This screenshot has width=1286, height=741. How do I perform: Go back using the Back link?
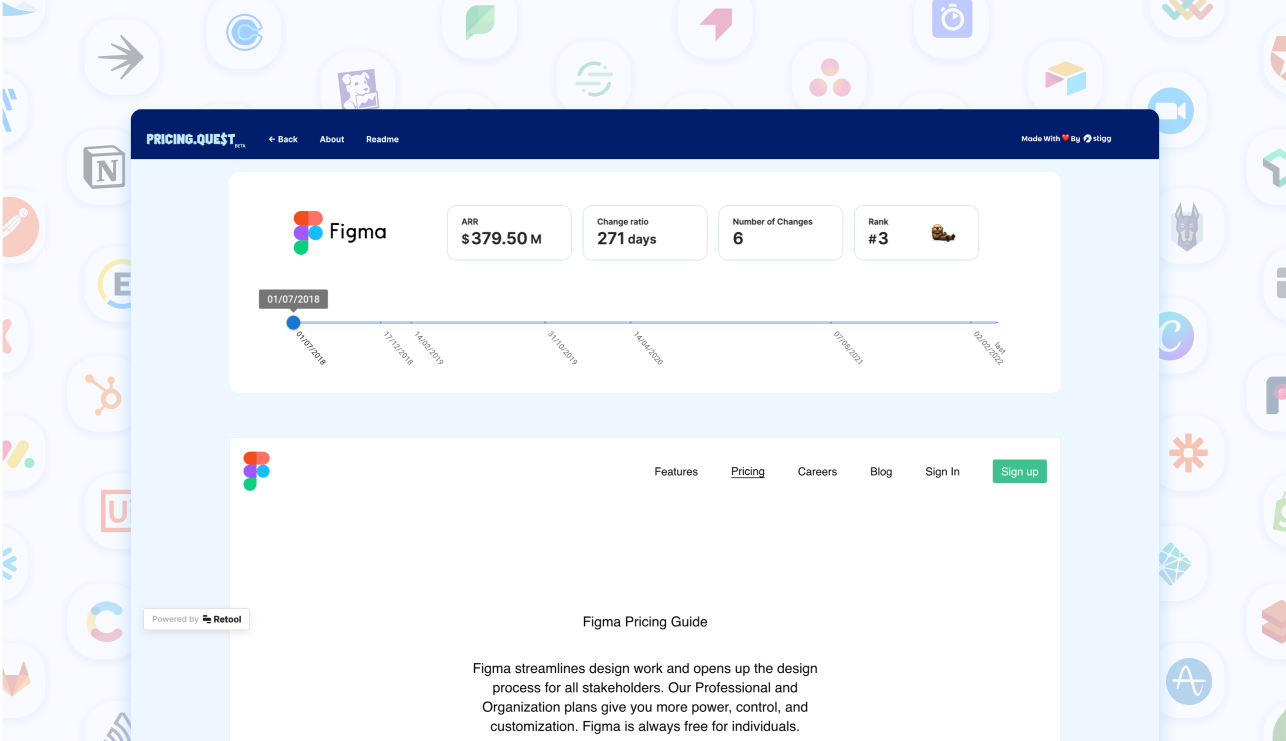click(x=283, y=139)
